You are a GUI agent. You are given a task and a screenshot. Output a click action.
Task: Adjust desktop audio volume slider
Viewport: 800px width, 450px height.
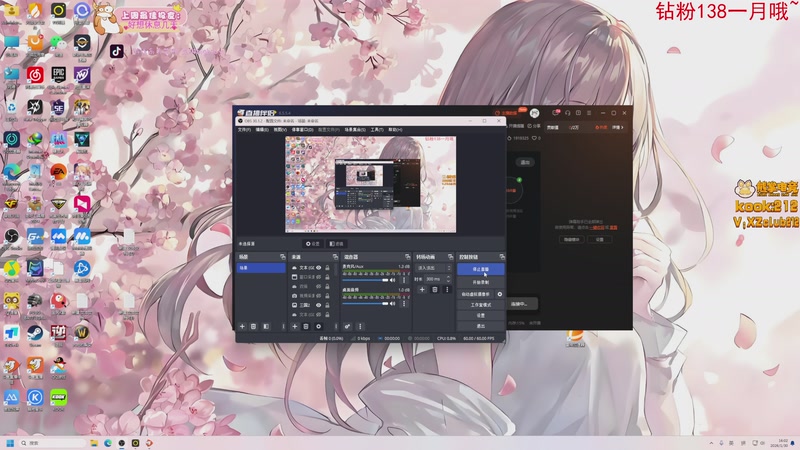click(x=365, y=304)
